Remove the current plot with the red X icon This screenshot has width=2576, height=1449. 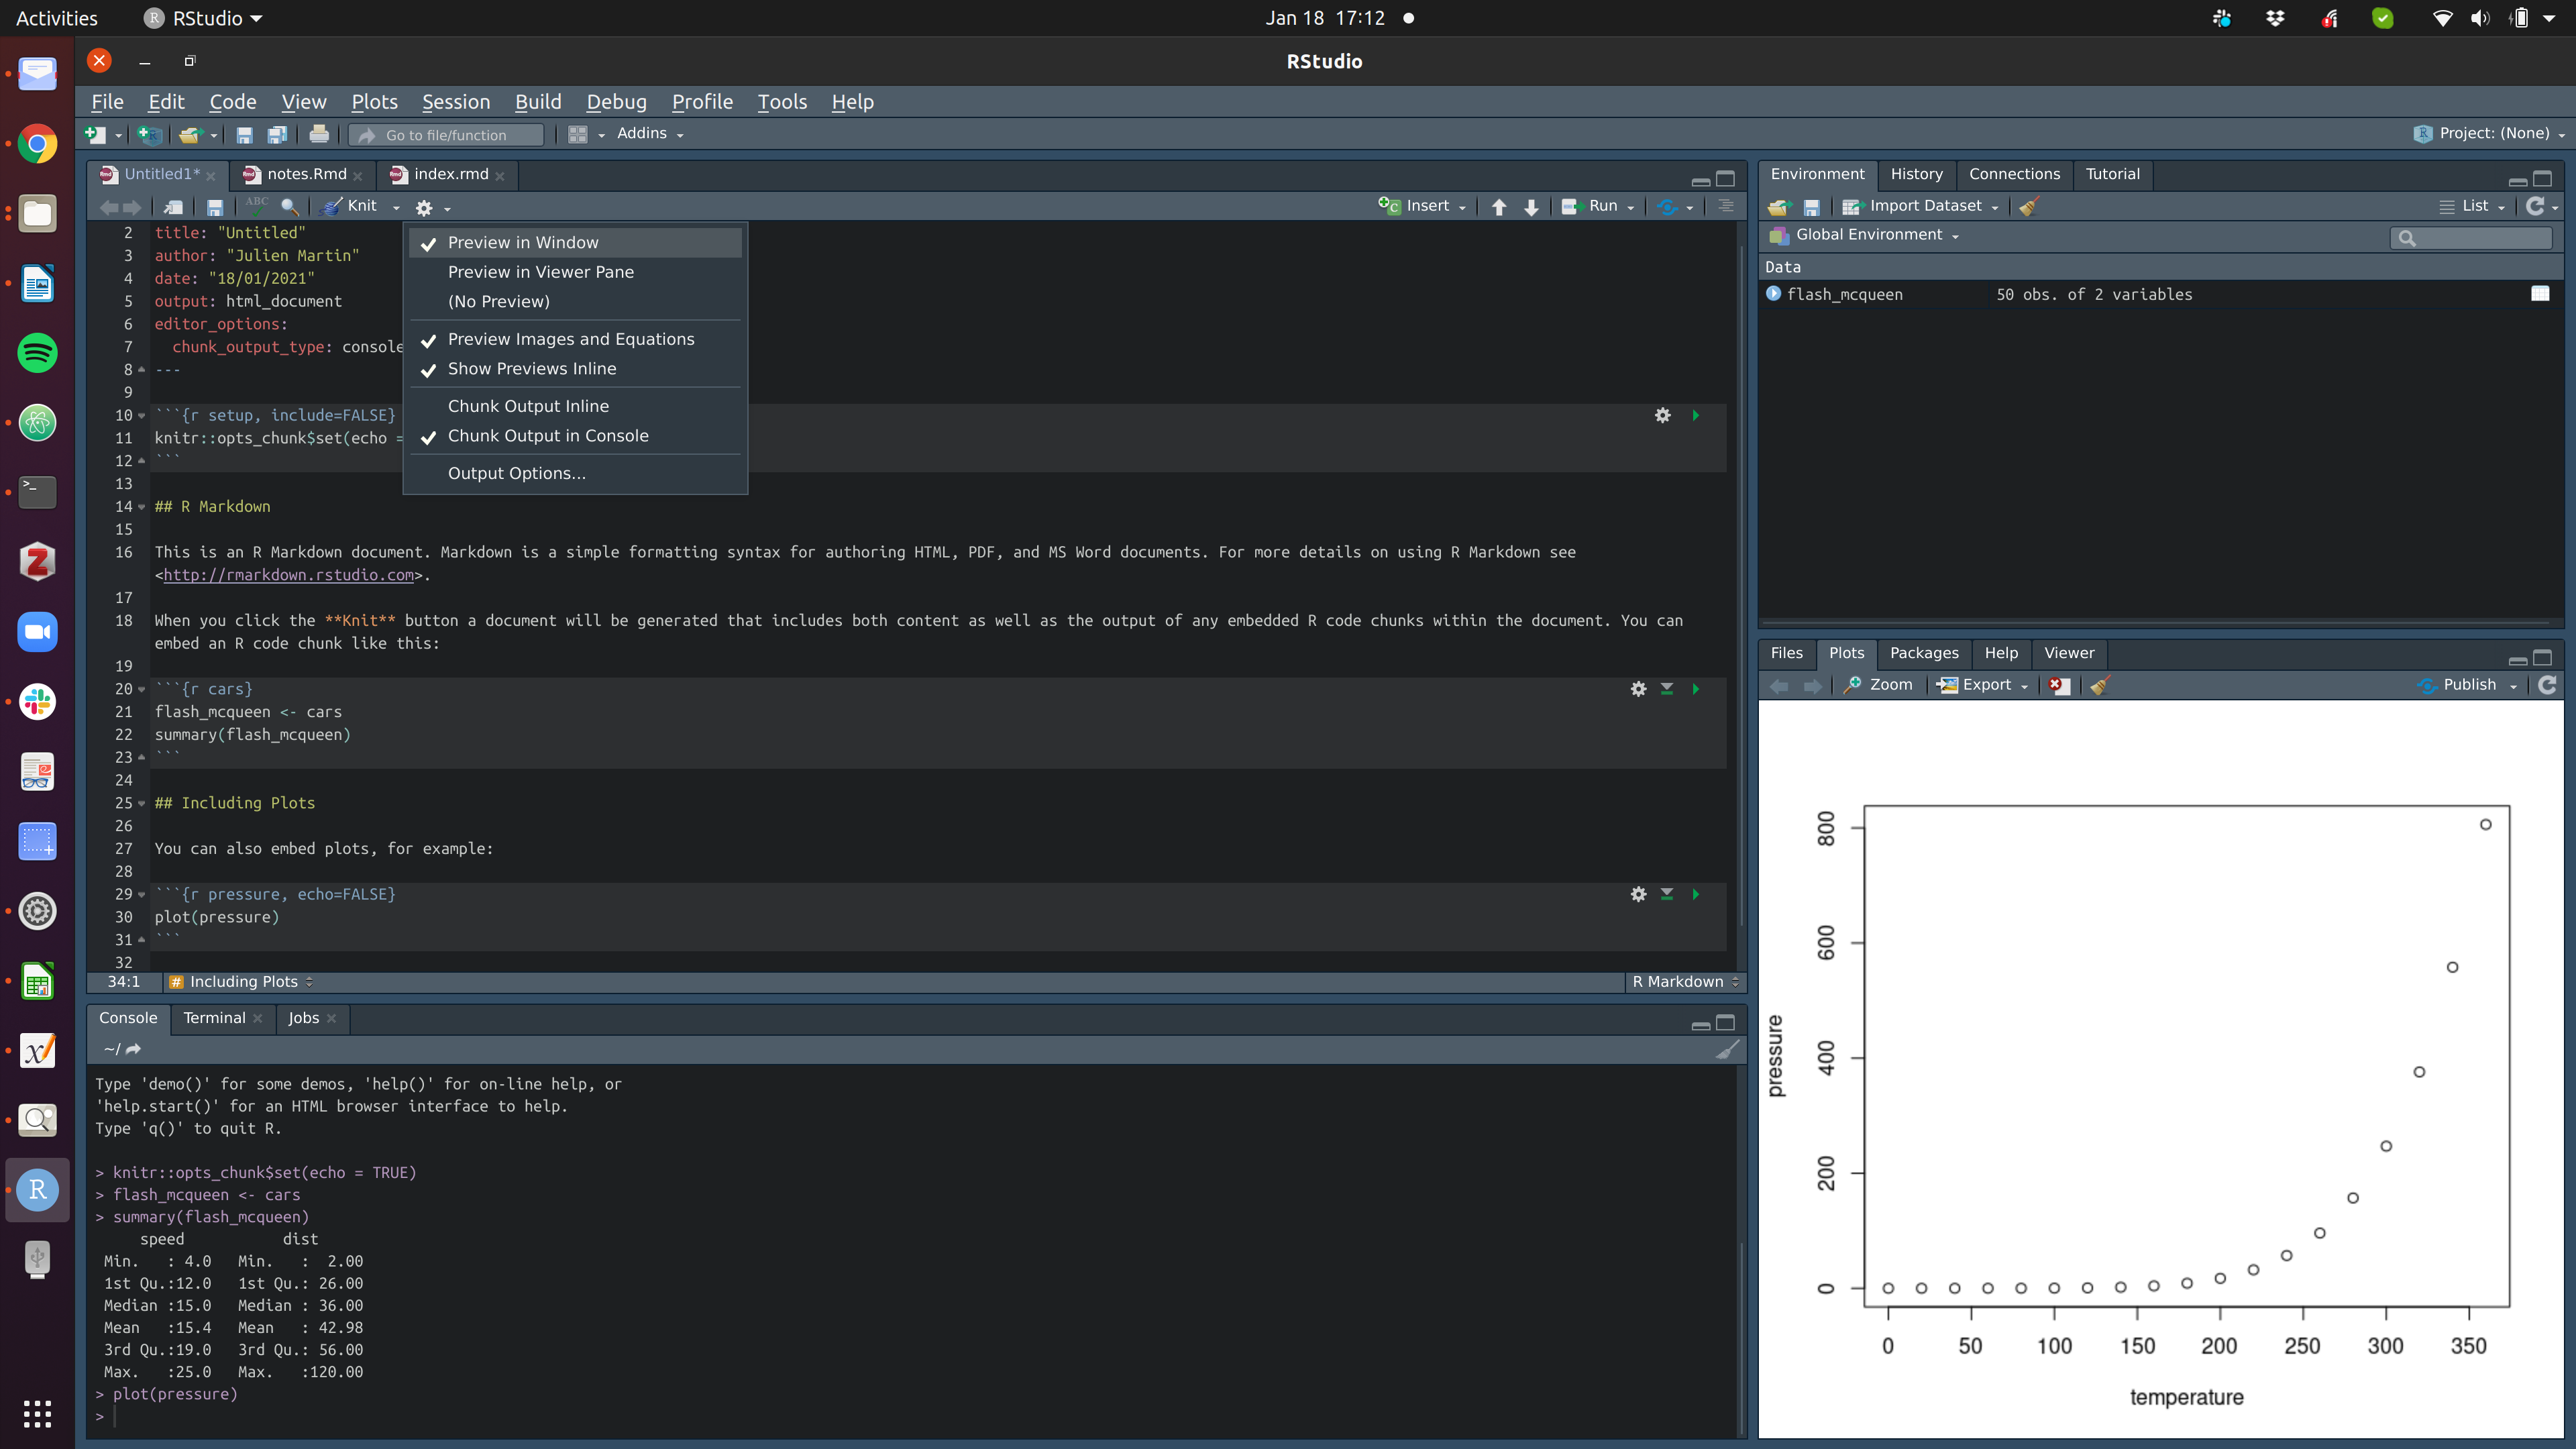(x=2058, y=685)
